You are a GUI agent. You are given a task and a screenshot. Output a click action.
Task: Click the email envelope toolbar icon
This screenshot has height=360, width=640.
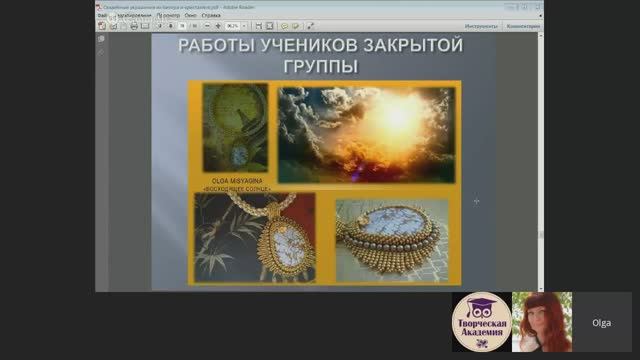(x=145, y=26)
